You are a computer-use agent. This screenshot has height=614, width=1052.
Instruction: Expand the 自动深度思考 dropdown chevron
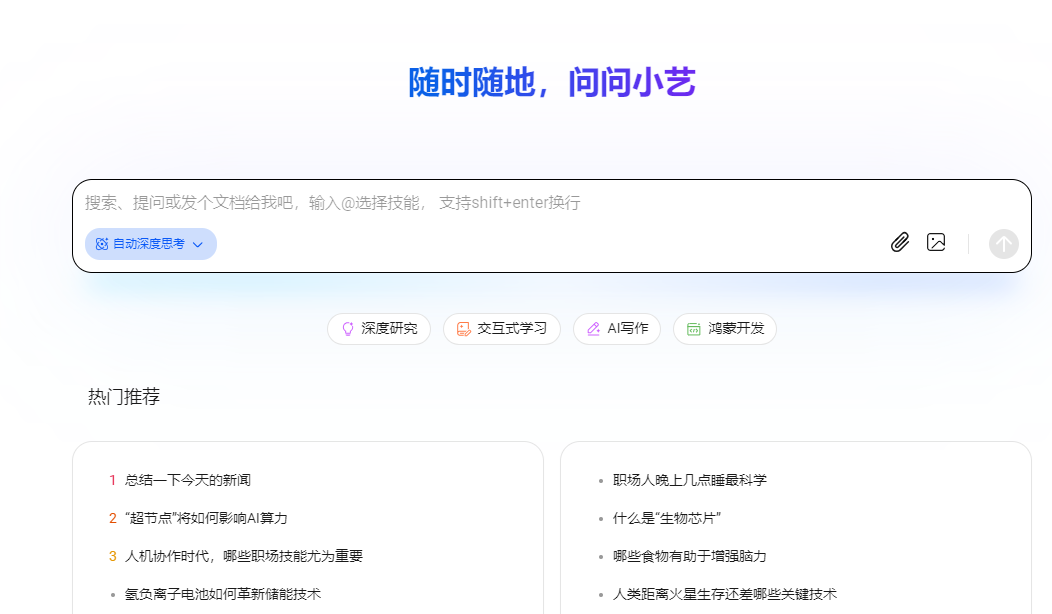(x=198, y=245)
